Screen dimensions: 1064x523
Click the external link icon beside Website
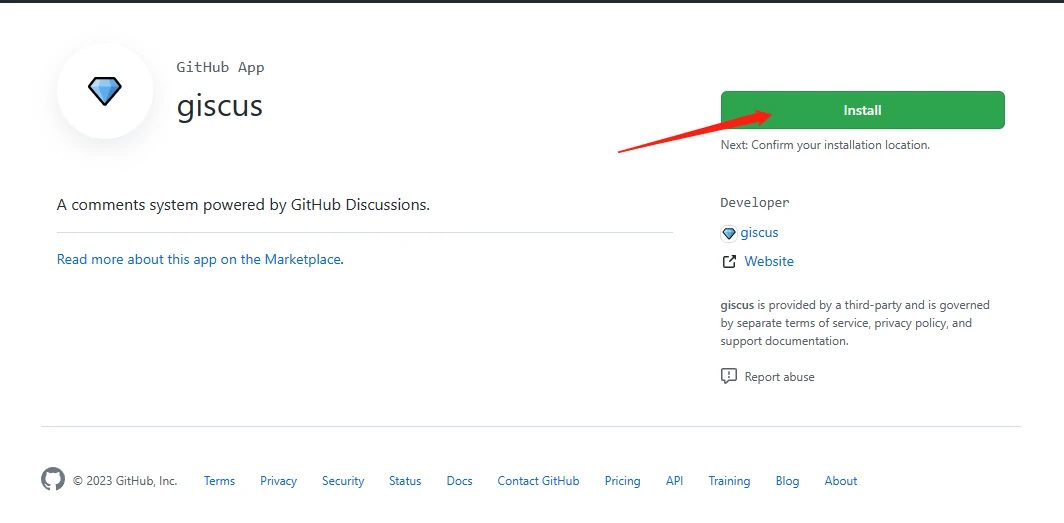[x=728, y=262]
